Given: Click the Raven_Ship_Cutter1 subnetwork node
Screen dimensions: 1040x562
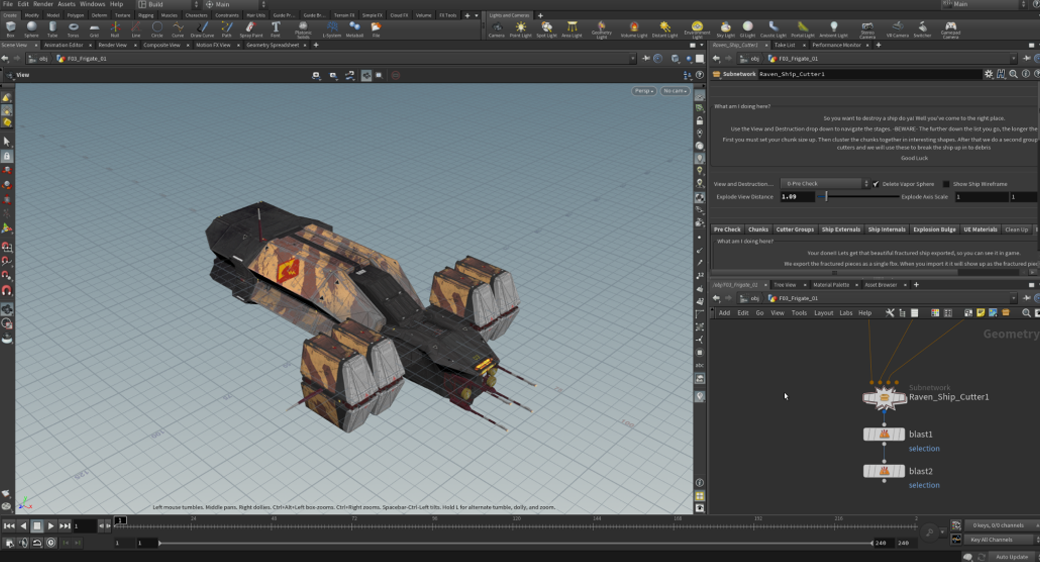Looking at the screenshot, I should click(x=885, y=399).
